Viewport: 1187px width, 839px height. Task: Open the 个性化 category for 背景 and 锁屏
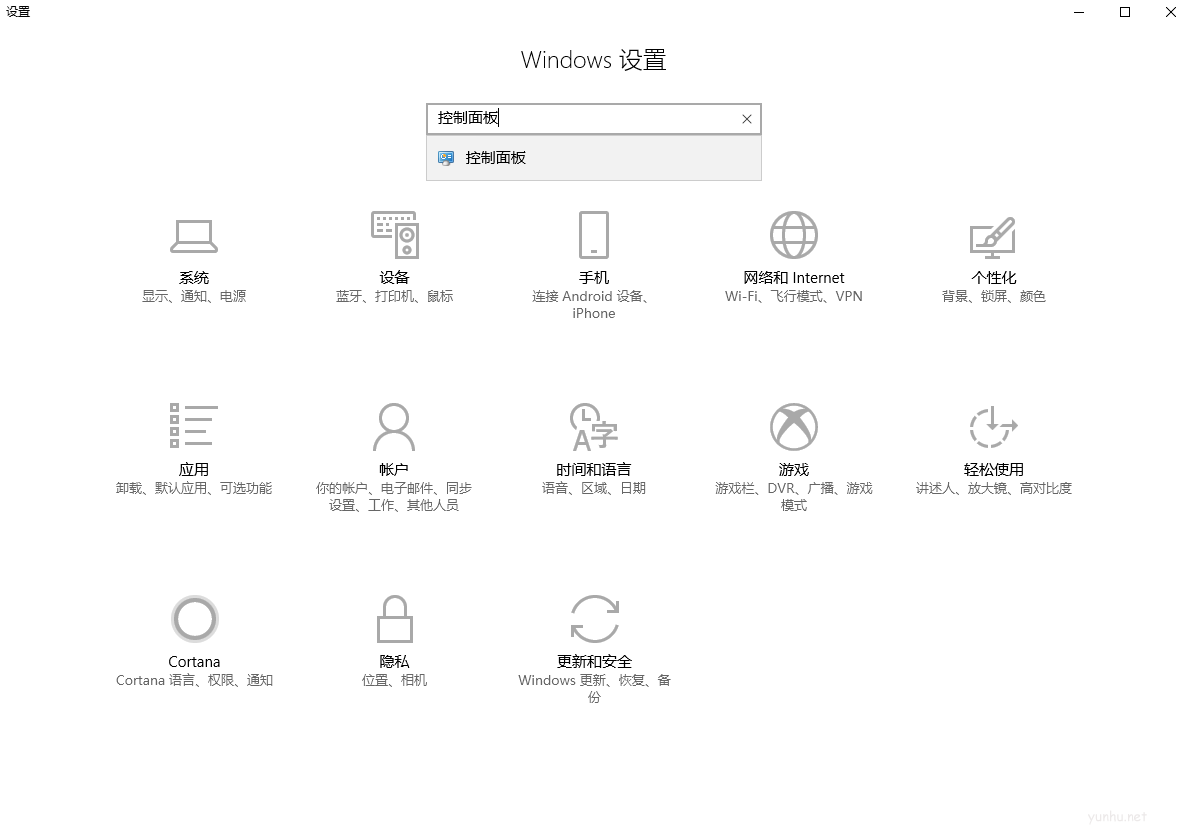click(x=991, y=260)
